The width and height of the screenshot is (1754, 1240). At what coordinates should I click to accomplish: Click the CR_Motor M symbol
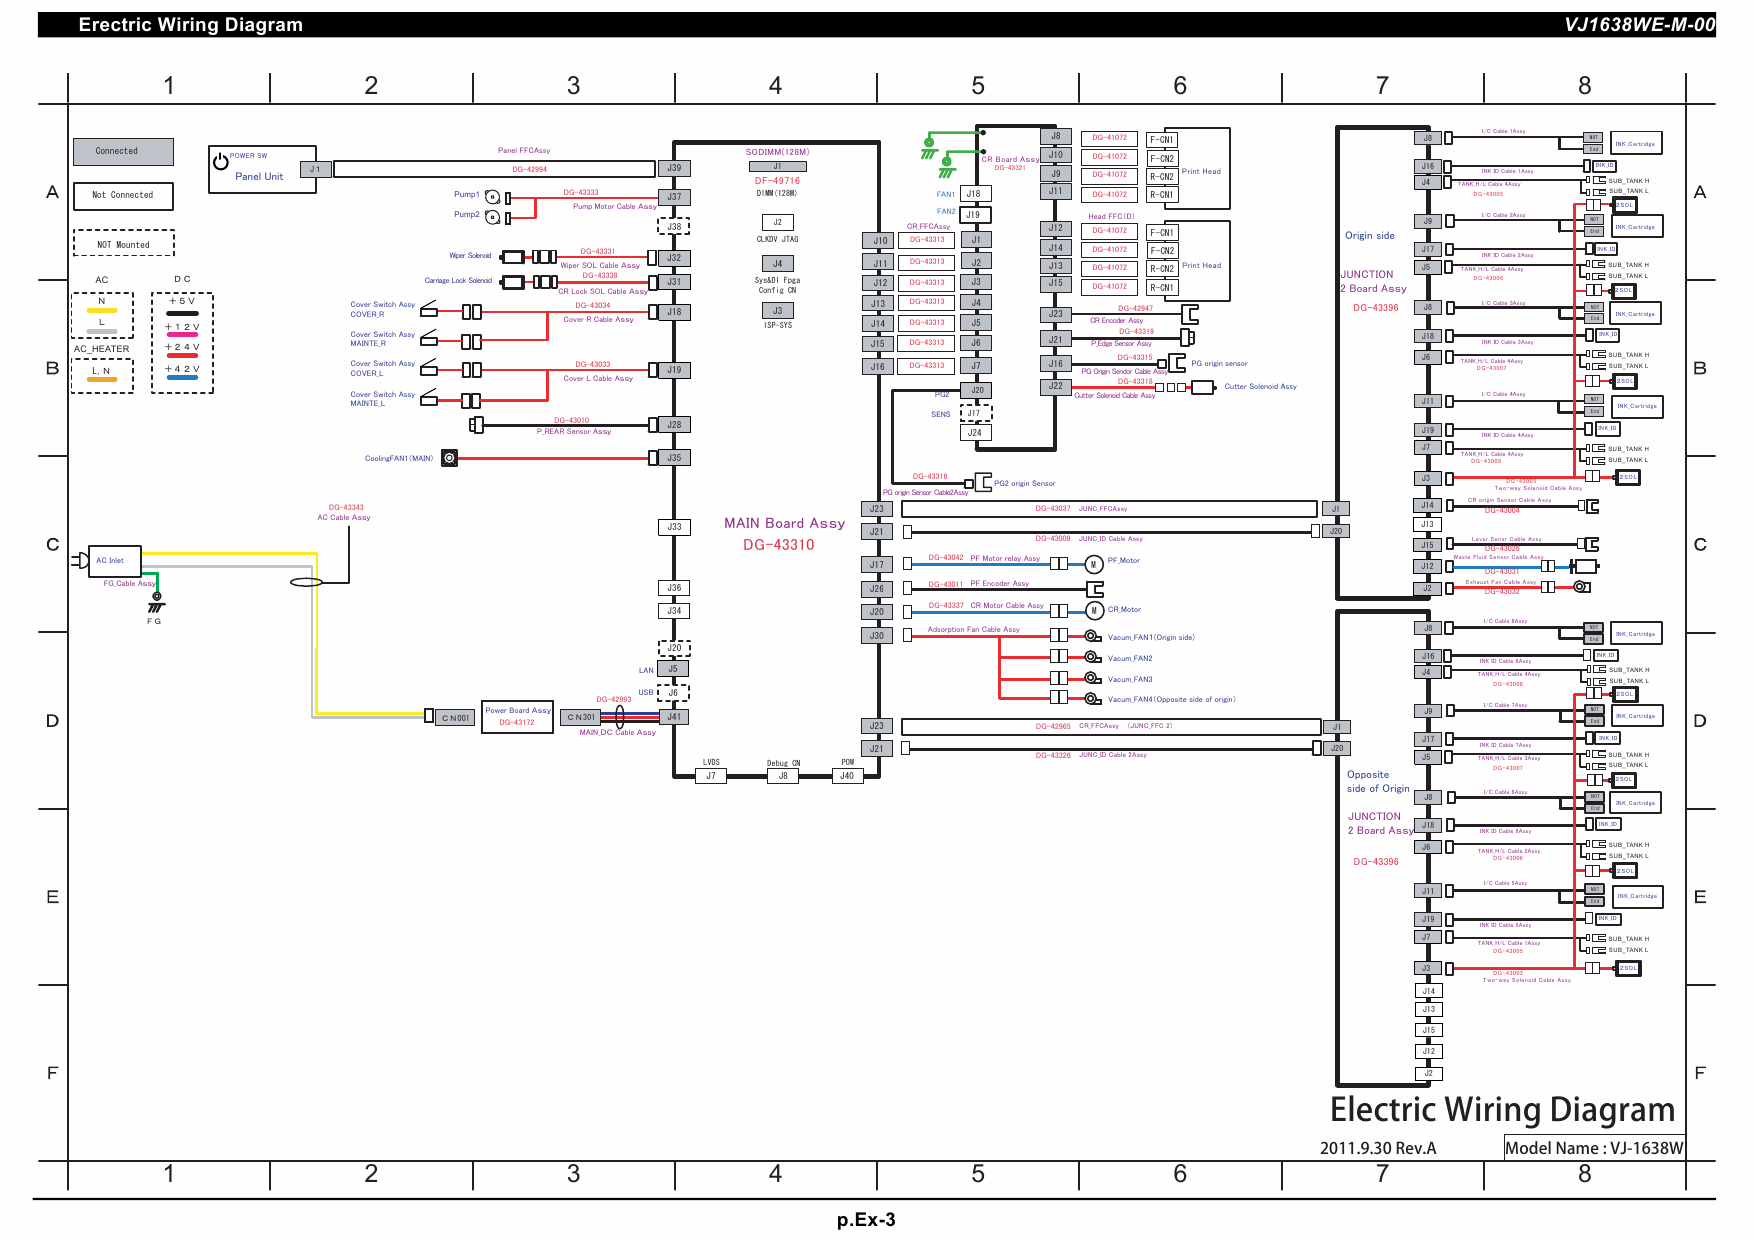coord(1094,610)
